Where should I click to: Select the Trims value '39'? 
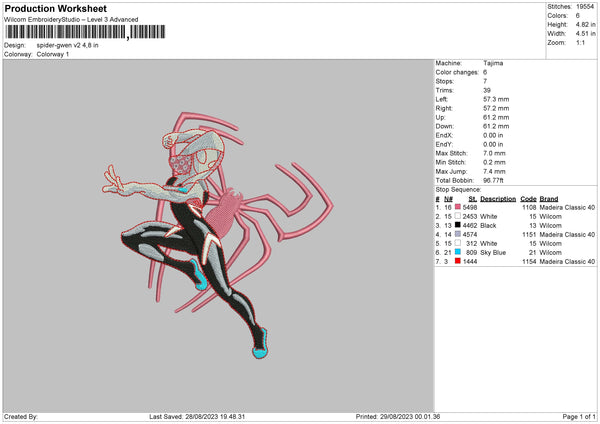click(x=487, y=90)
